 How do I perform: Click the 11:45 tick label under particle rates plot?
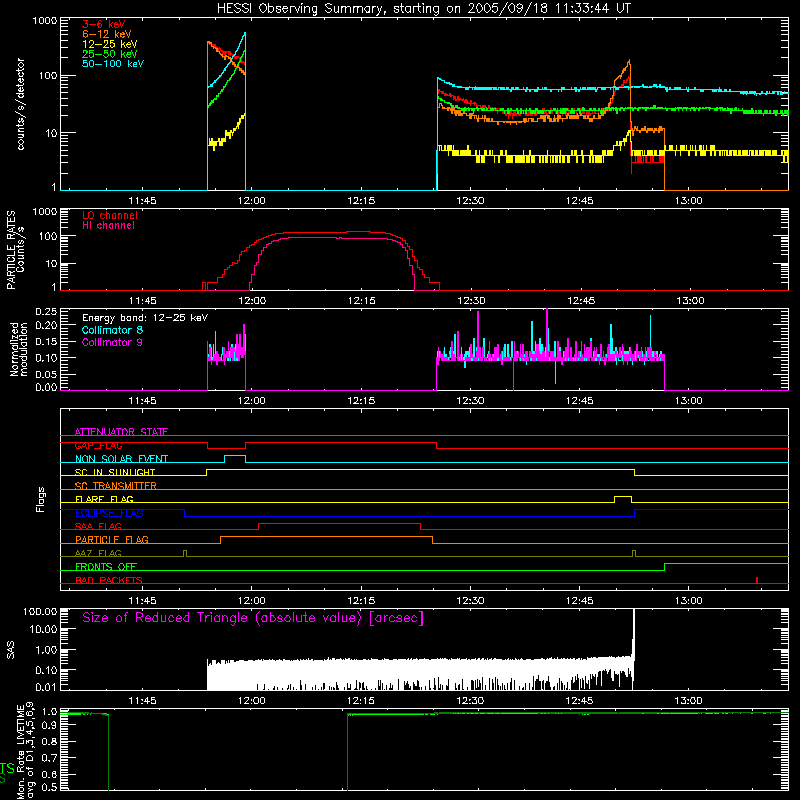142,301
